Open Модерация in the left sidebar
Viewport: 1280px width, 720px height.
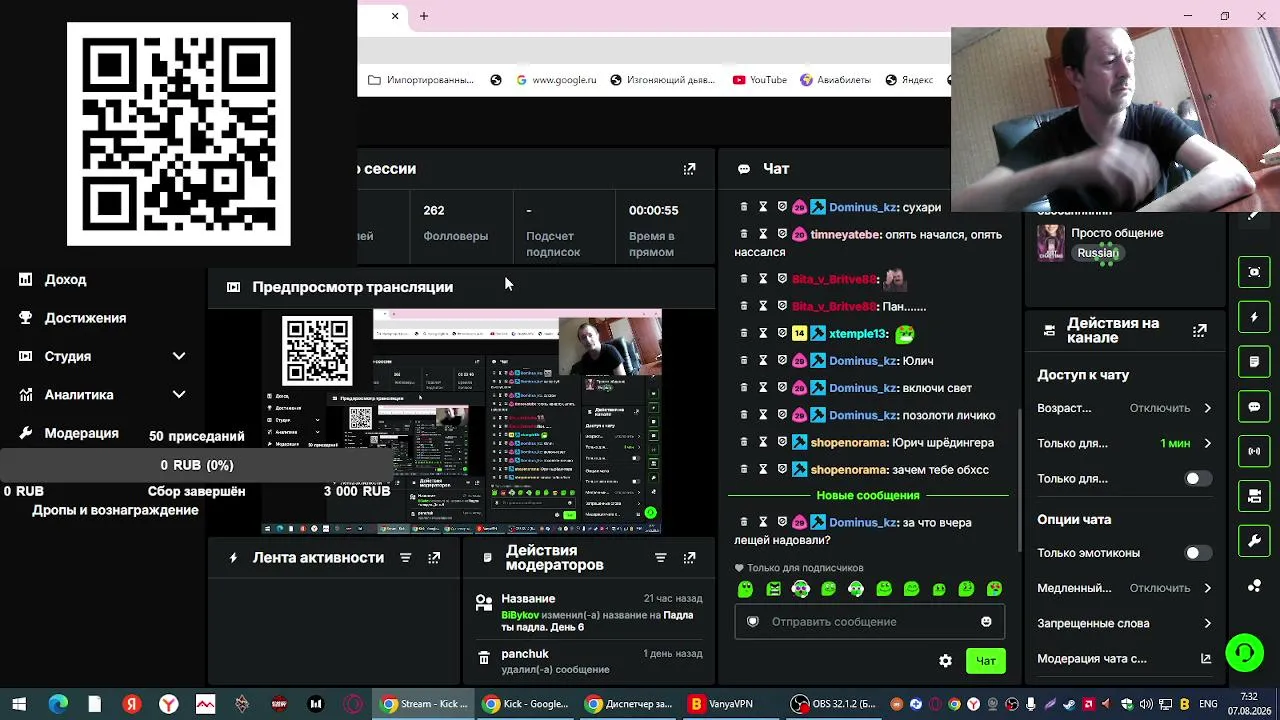pos(81,433)
